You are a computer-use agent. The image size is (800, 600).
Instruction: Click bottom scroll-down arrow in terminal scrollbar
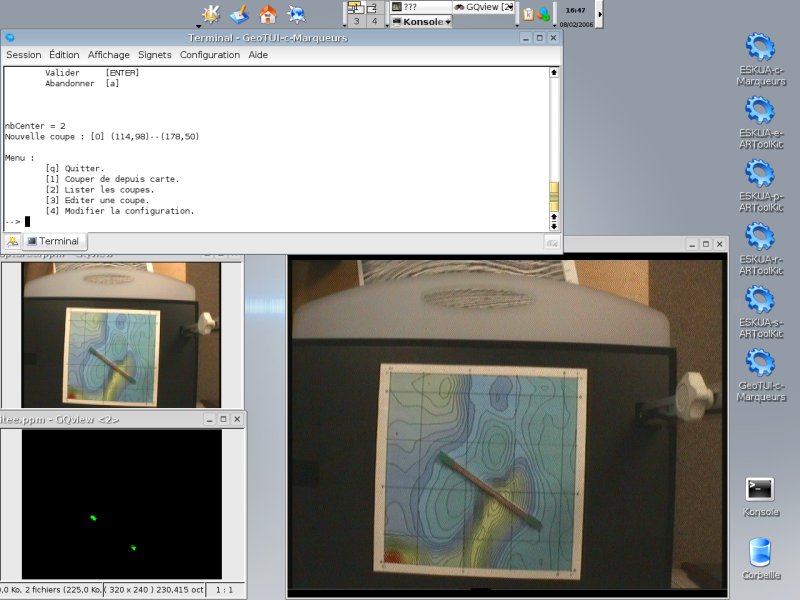[554, 226]
